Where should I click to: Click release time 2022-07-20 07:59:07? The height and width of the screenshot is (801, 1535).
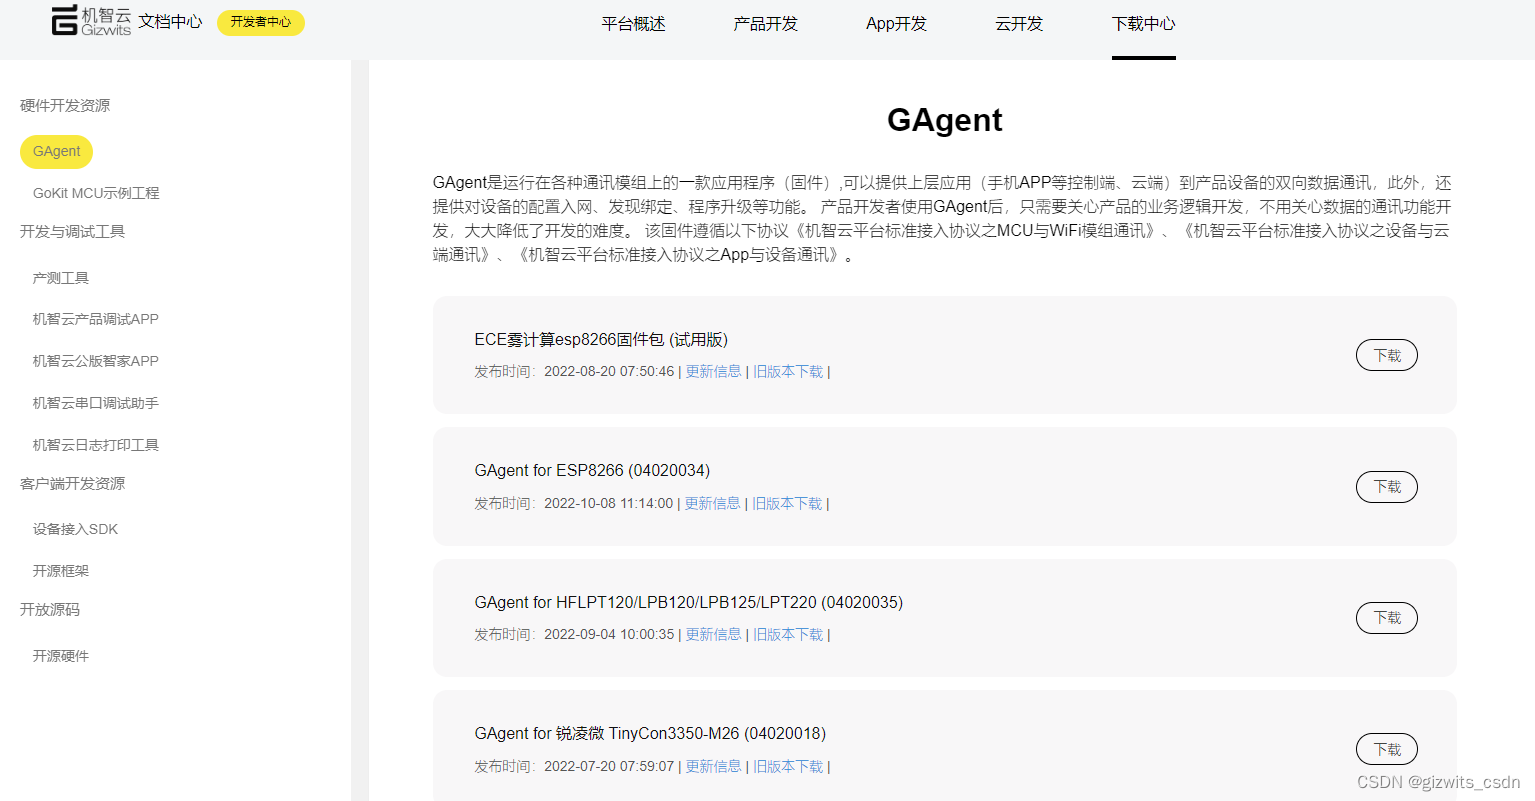609,767
